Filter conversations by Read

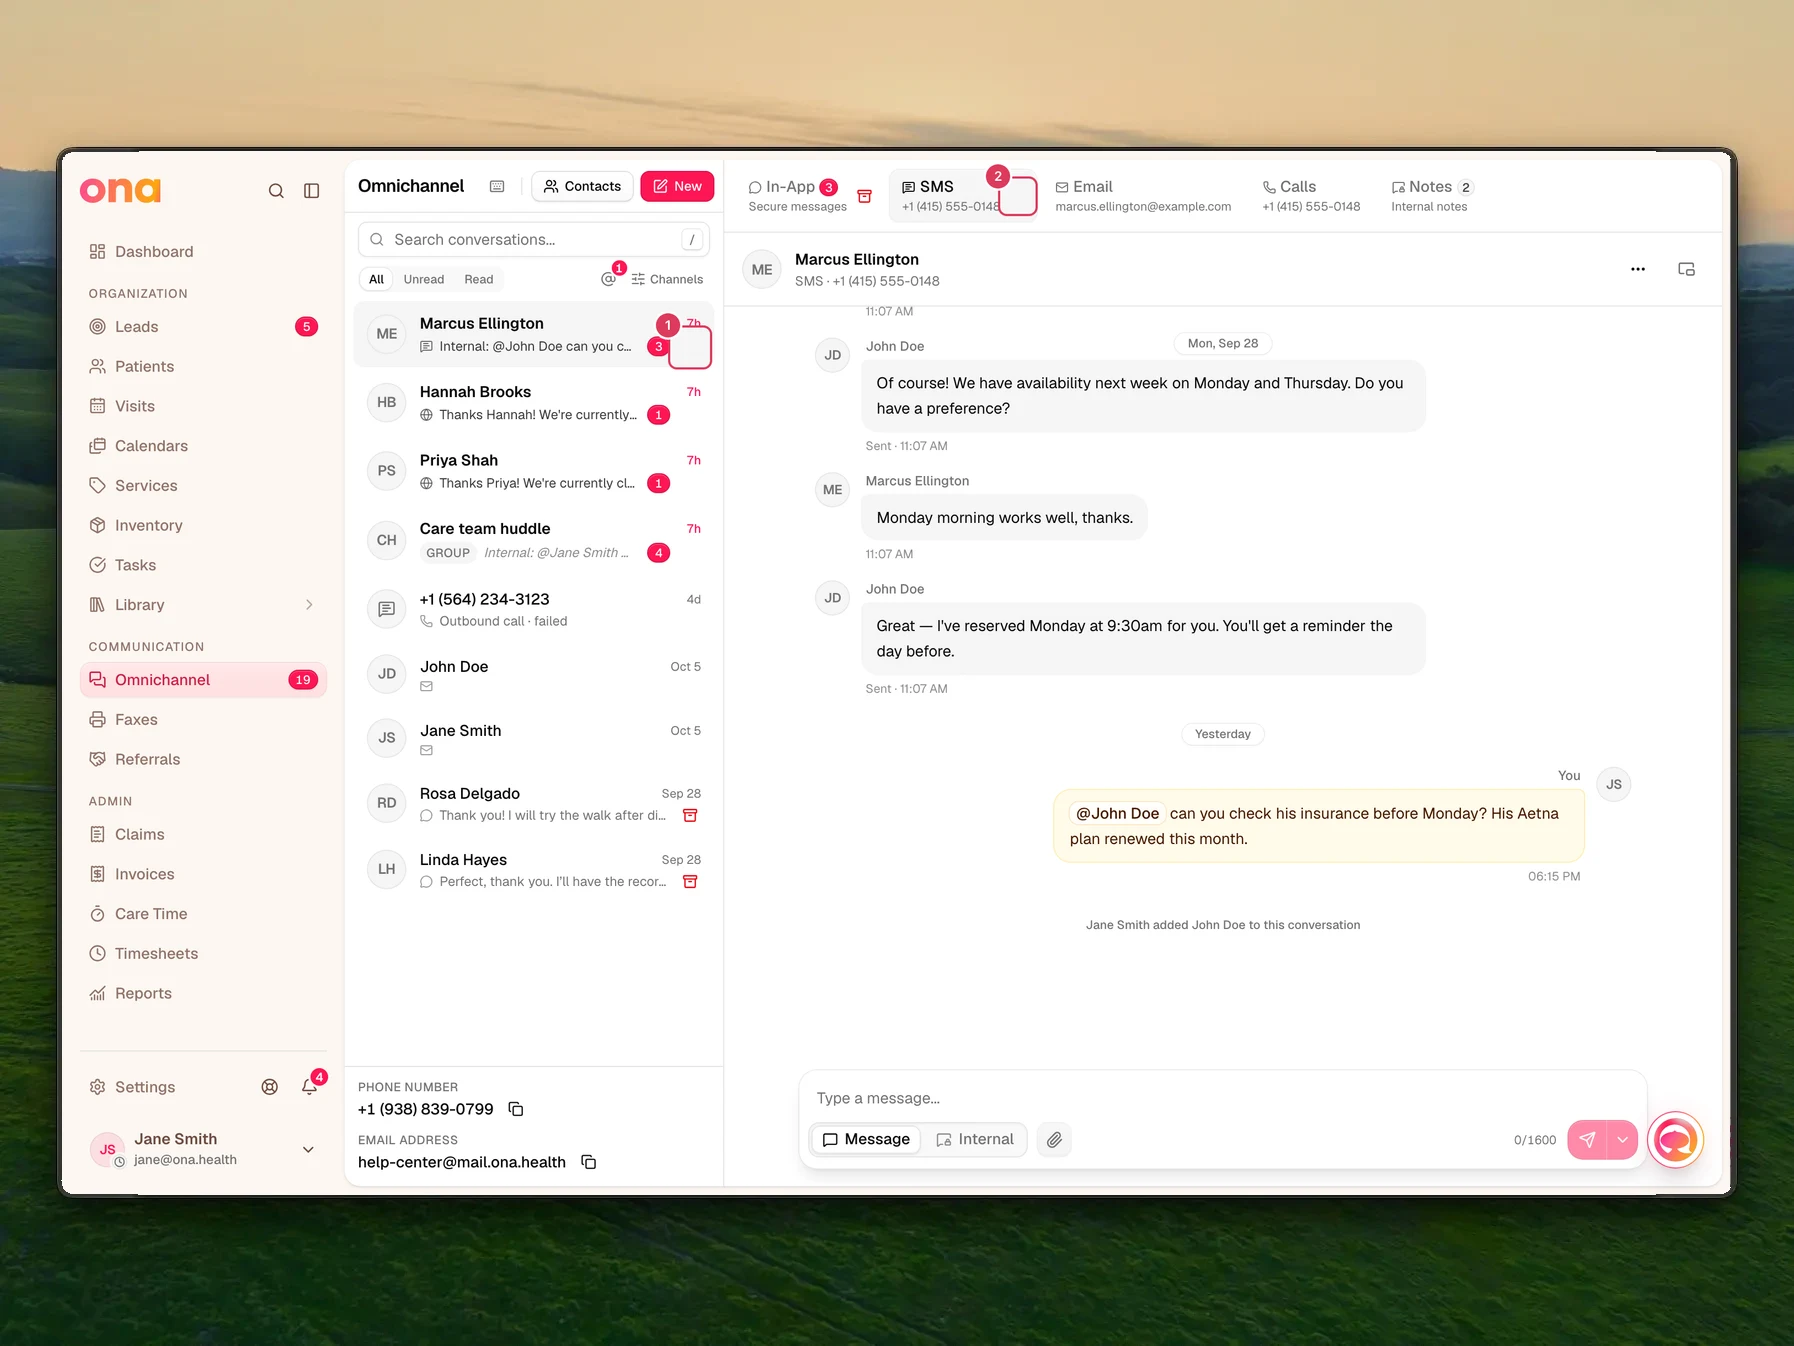(x=479, y=279)
